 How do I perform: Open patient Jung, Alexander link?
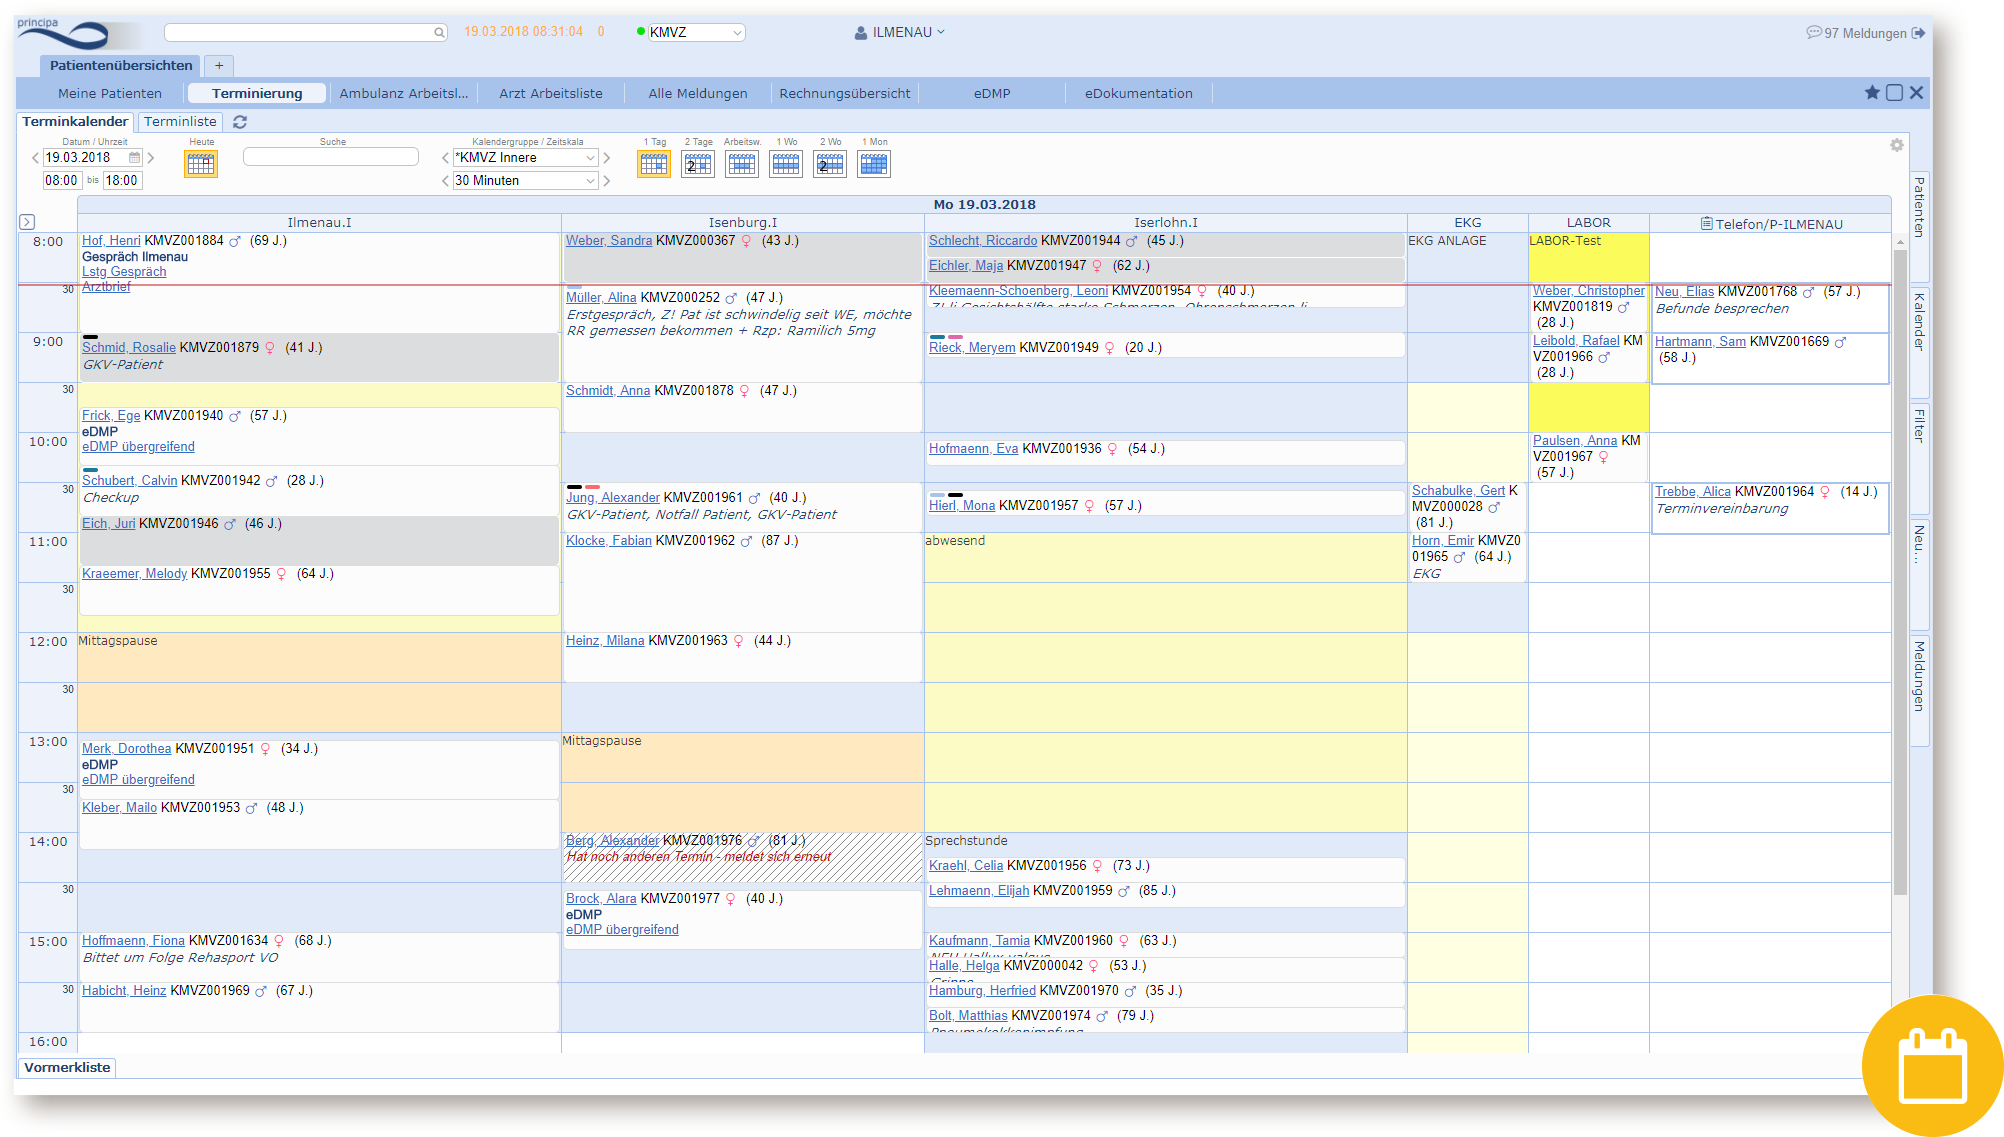tap(613, 498)
